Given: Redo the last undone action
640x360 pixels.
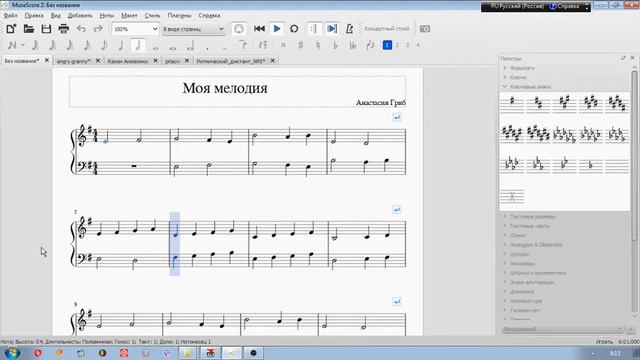Looking at the screenshot, I should click(x=98, y=29).
